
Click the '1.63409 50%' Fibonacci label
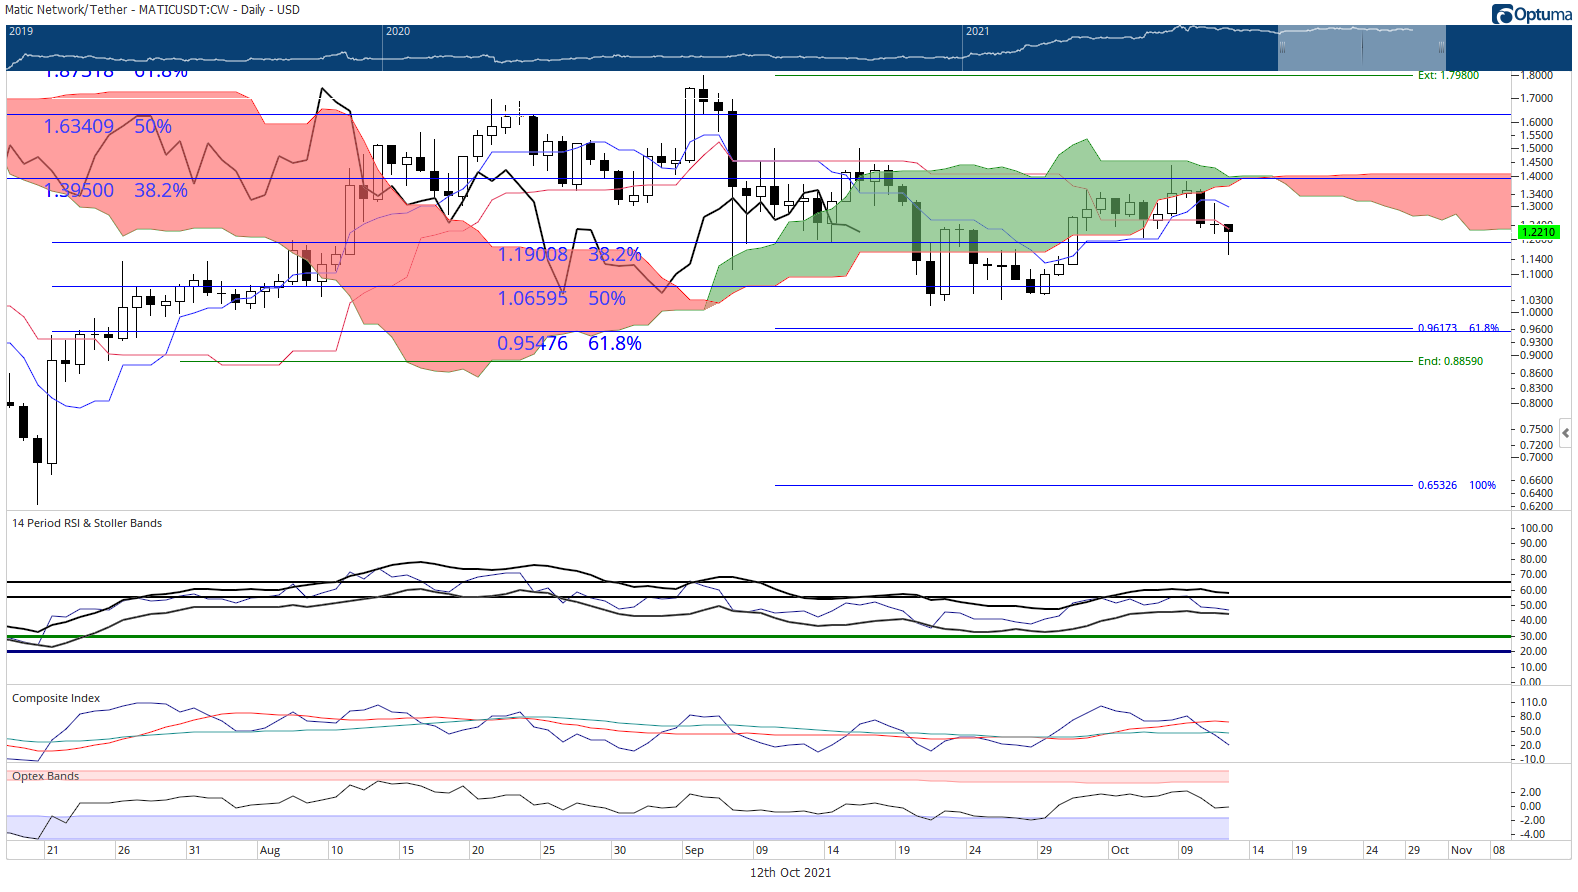click(x=108, y=126)
